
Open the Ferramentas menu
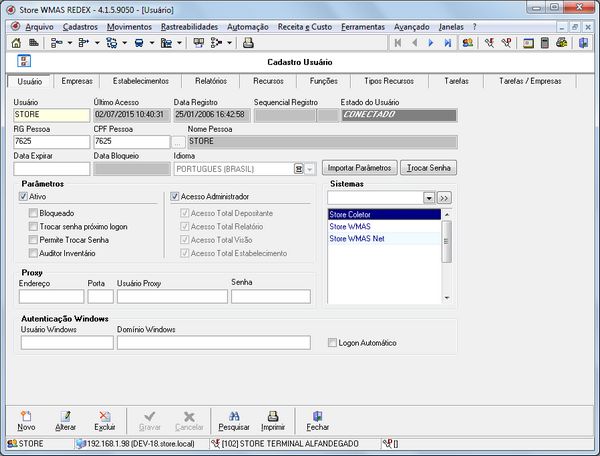[363, 27]
